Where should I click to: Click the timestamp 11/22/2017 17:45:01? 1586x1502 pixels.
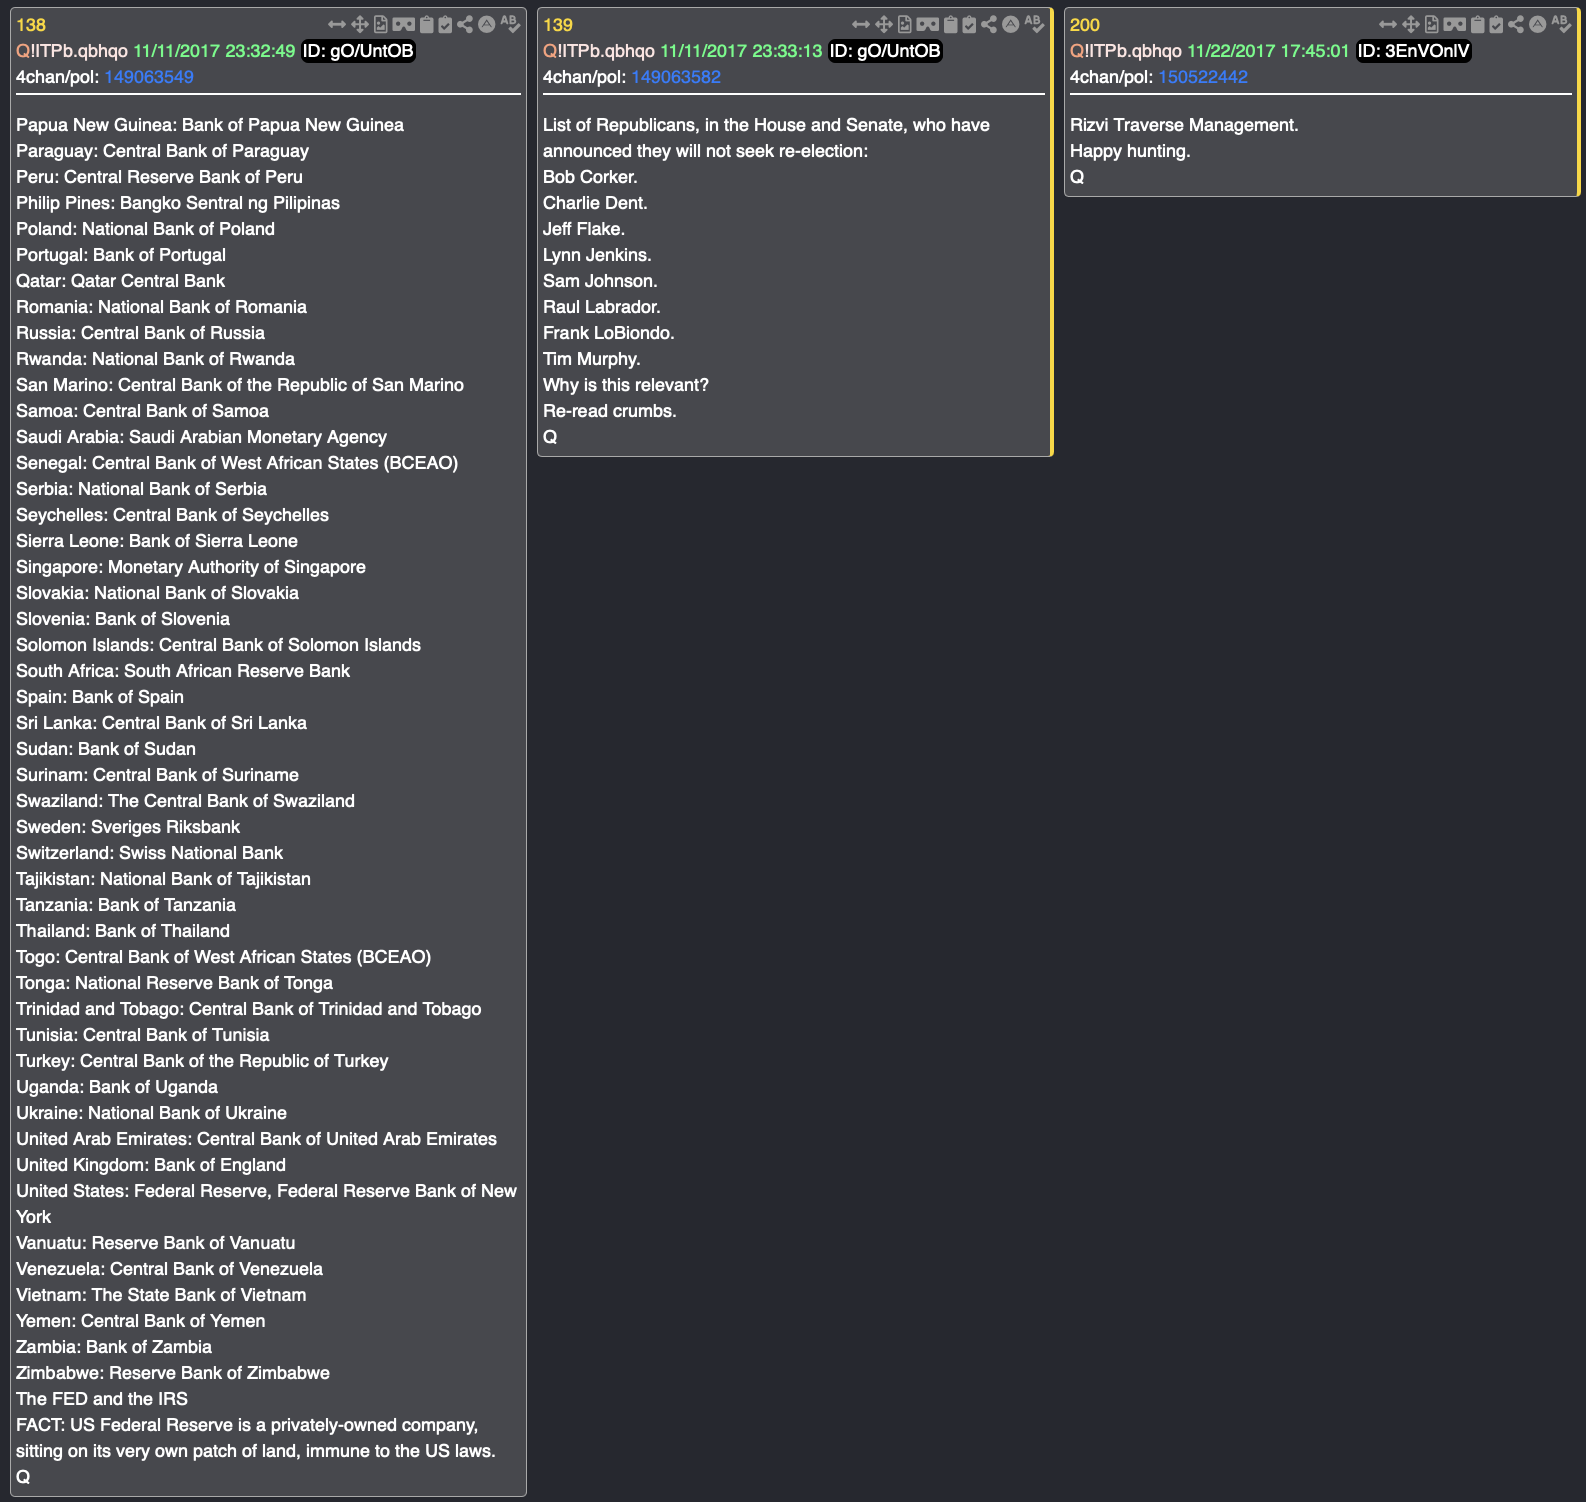(x=1268, y=51)
